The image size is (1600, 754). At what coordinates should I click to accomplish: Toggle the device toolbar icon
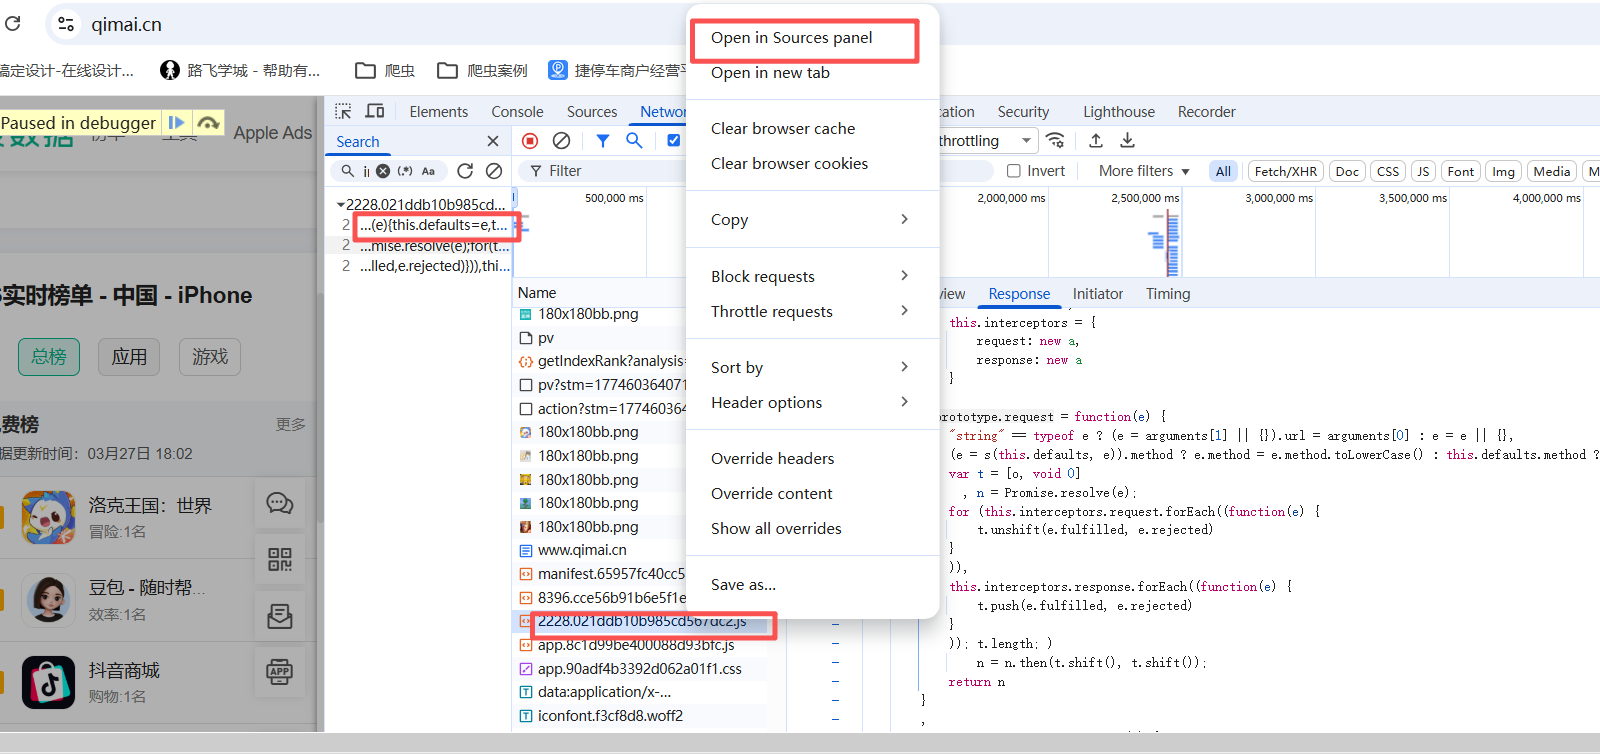coord(375,111)
